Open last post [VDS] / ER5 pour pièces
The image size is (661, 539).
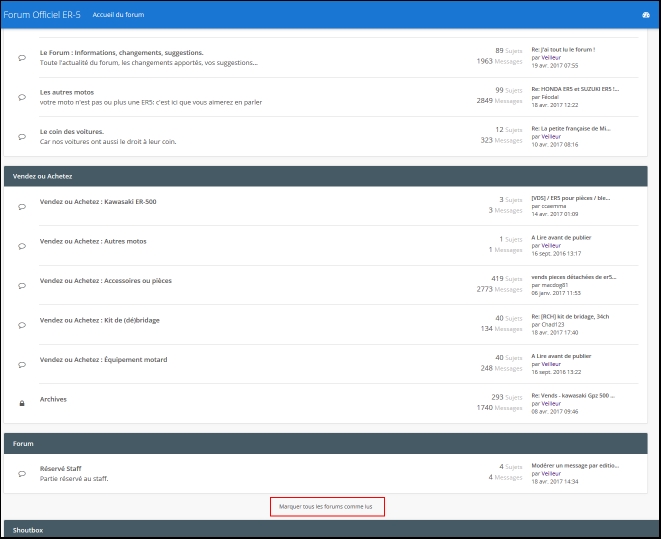pyautogui.click(x=570, y=198)
